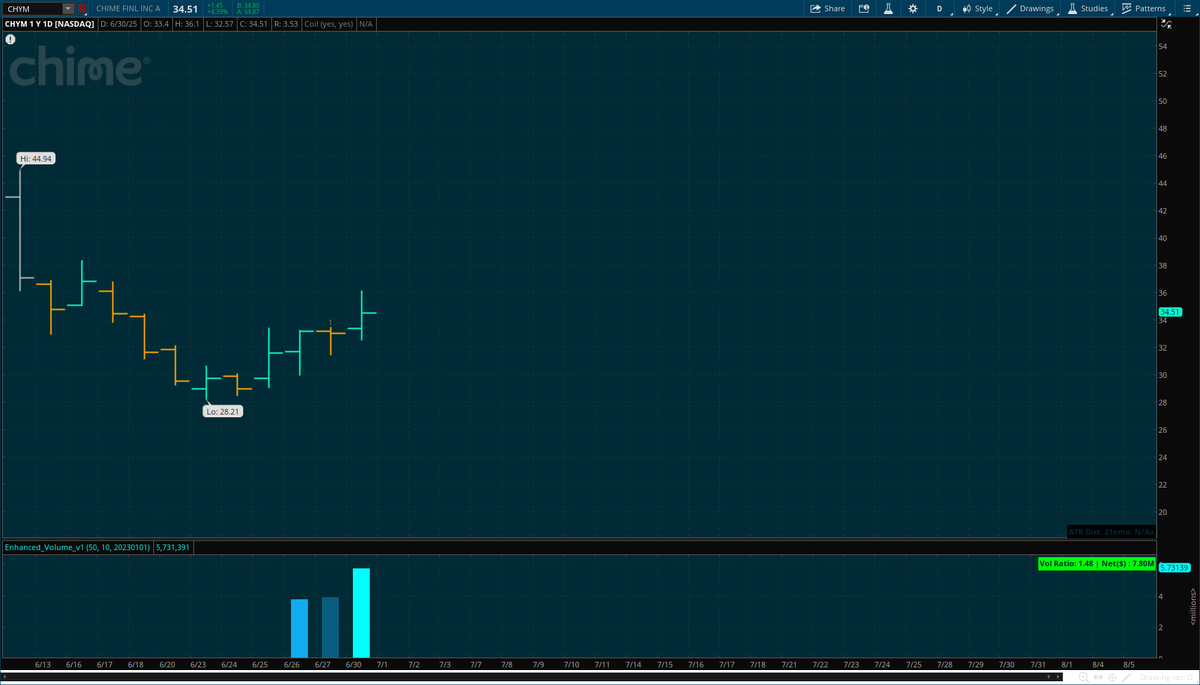This screenshot has height=685, width=1200.
Task: Click the L: 32.57 low value
Action: tap(219, 23)
